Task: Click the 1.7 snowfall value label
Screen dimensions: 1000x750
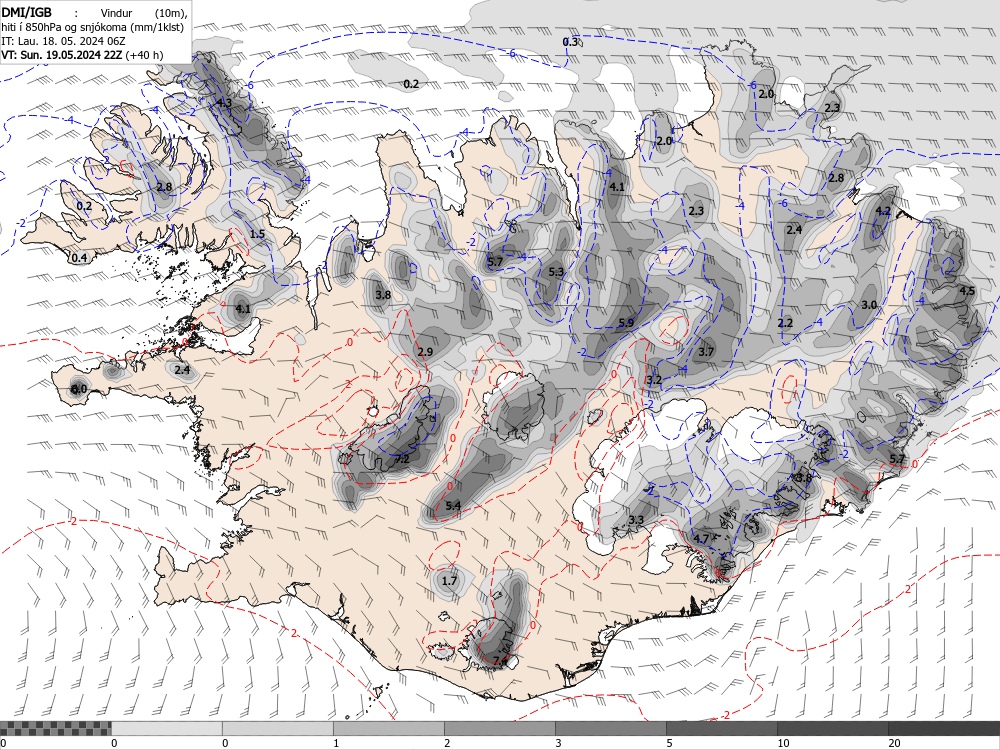Action: tap(450, 580)
